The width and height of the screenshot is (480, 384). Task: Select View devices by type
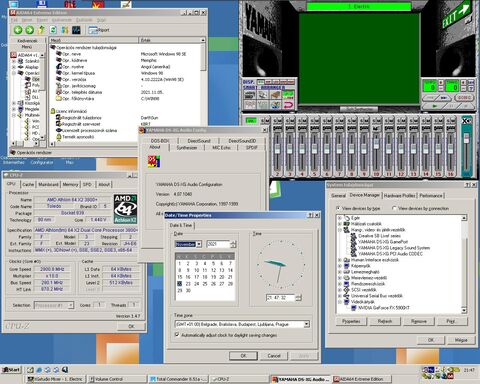[338, 208]
